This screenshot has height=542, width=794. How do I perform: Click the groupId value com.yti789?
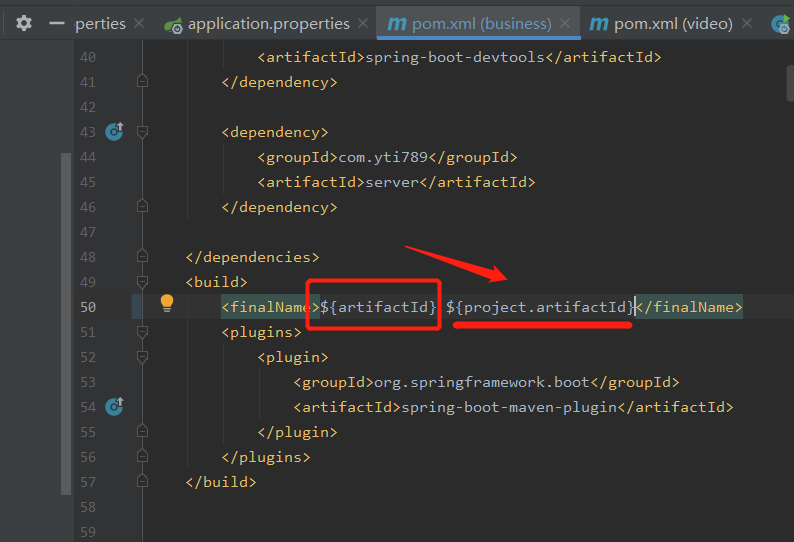pyautogui.click(x=383, y=158)
